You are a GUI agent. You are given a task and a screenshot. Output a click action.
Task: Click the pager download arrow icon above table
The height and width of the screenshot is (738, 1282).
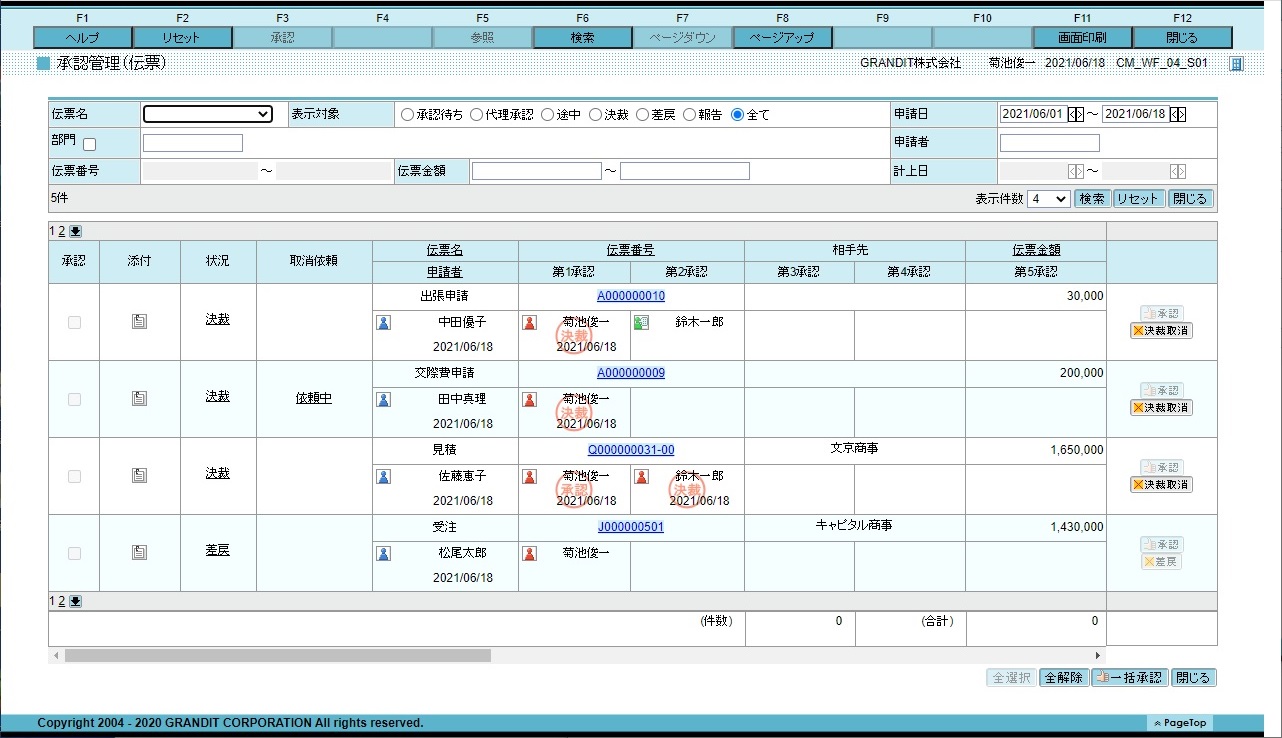coord(75,231)
